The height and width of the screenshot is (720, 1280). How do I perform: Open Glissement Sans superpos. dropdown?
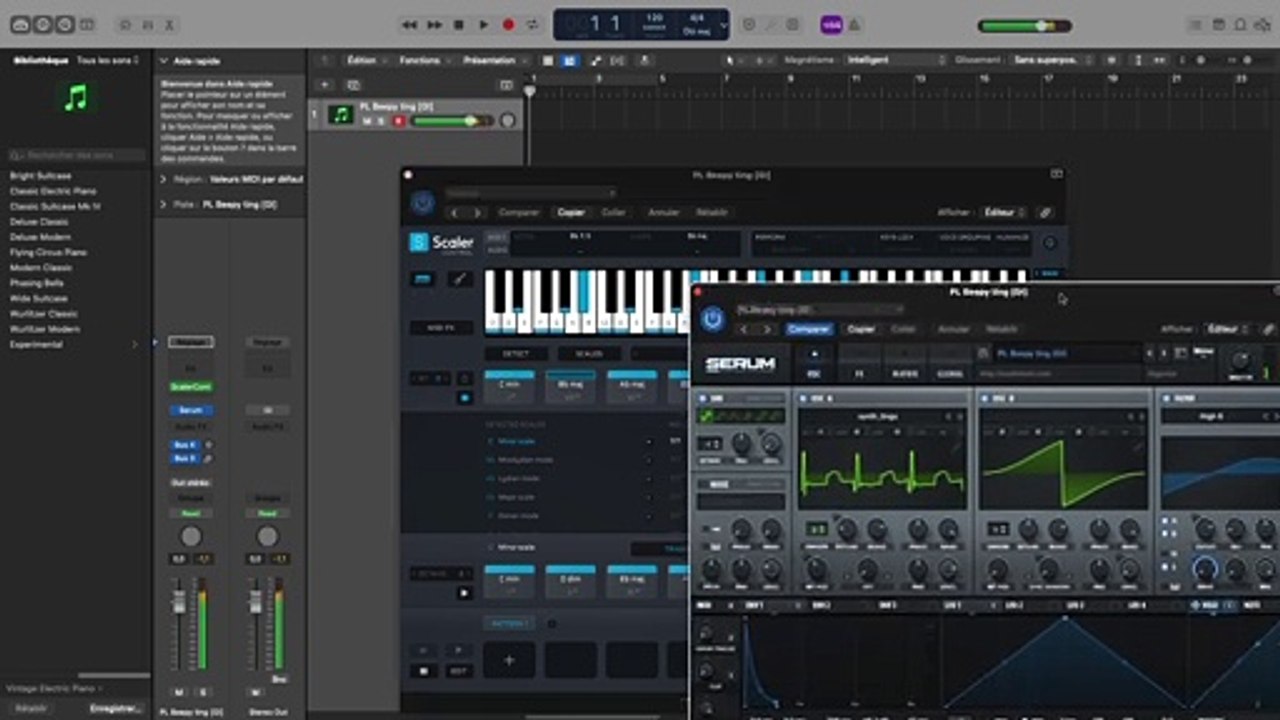tap(1050, 60)
